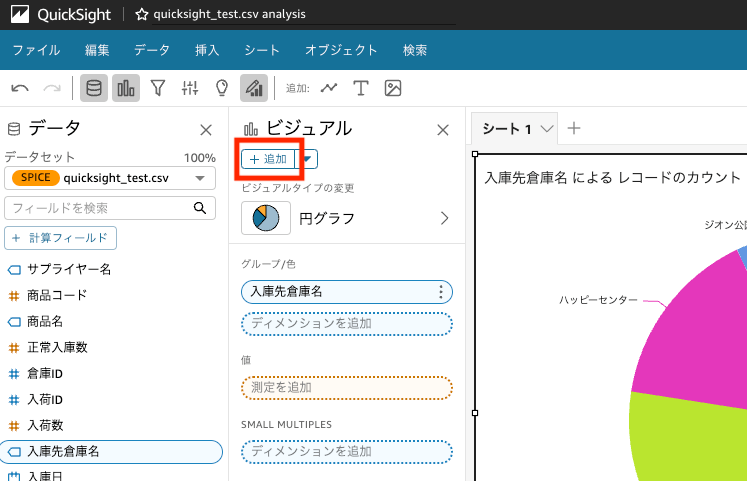Open the dropdown arrow beside 追加

[x=307, y=159]
